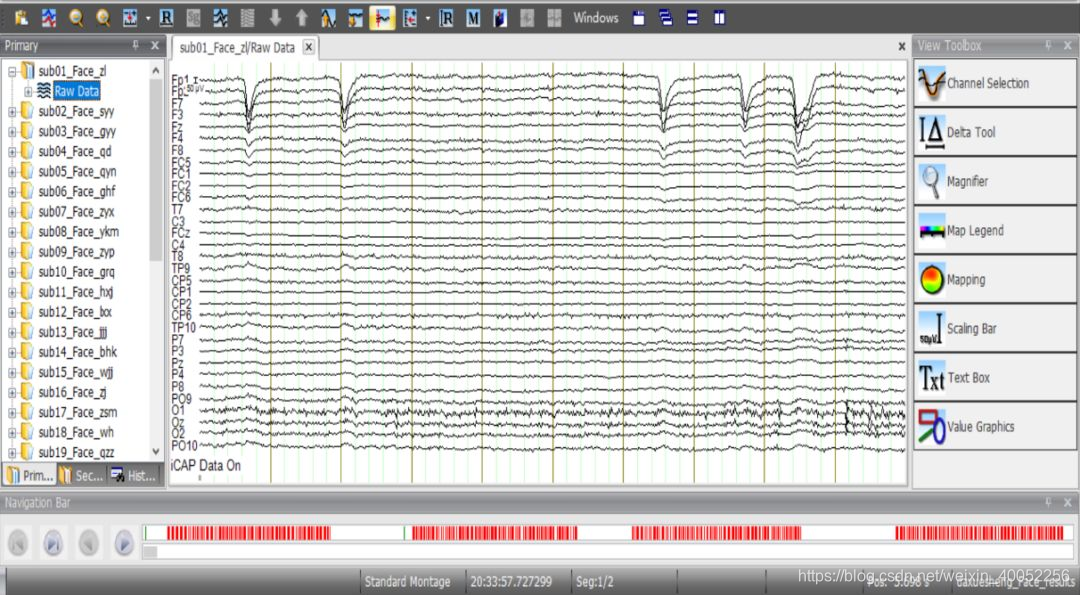Switch to the Sec... tab
Viewport: 1080px width, 595px height.
81,475
